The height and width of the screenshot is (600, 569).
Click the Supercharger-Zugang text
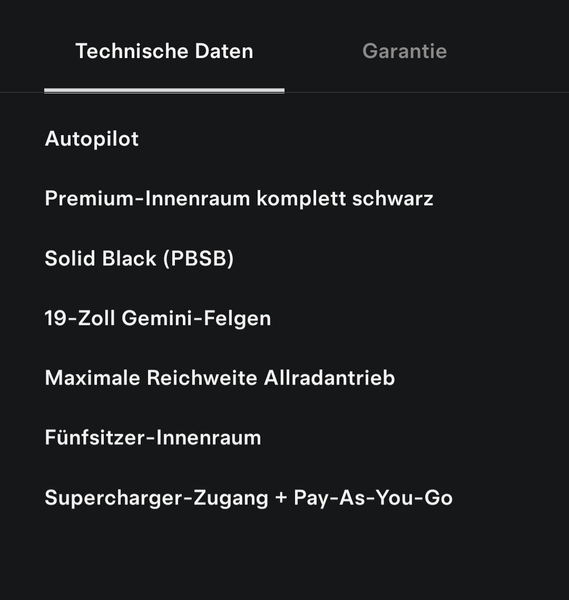157,498
